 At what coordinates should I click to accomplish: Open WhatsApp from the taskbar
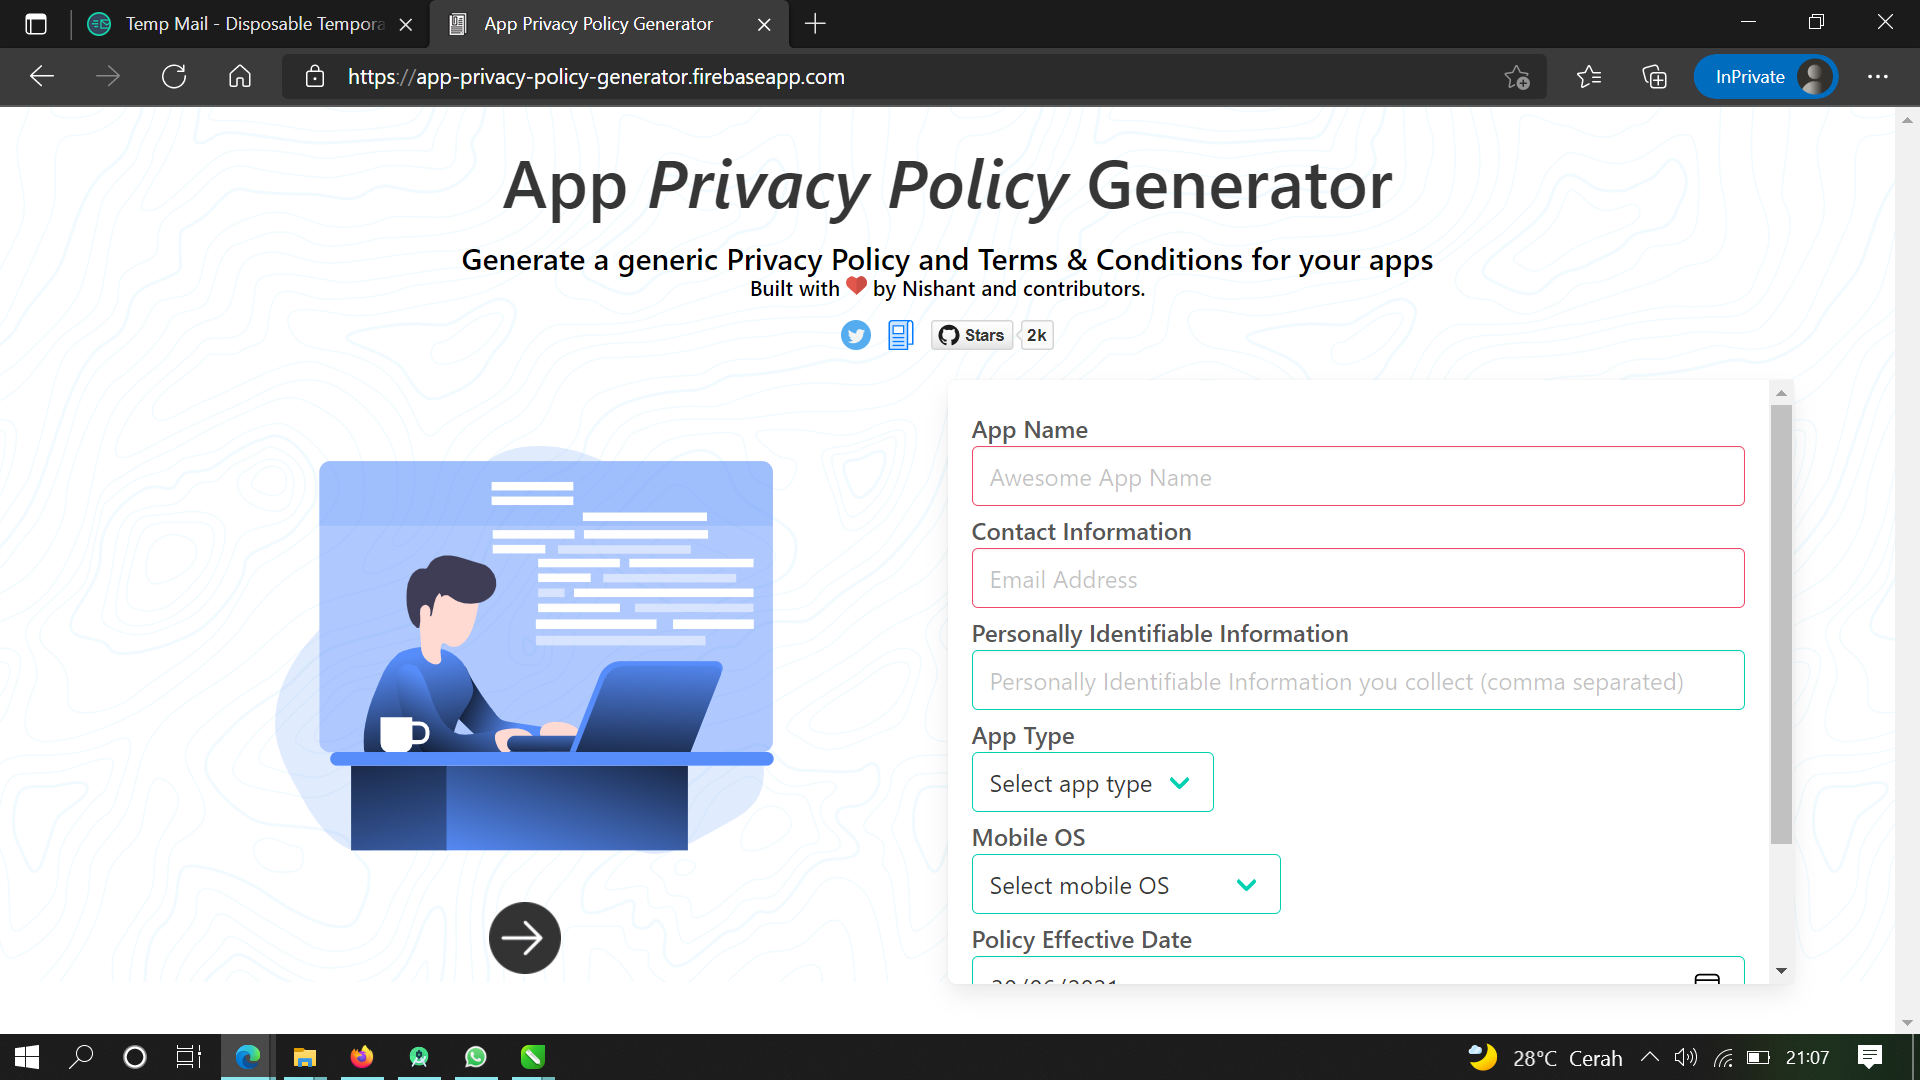[x=476, y=1057]
